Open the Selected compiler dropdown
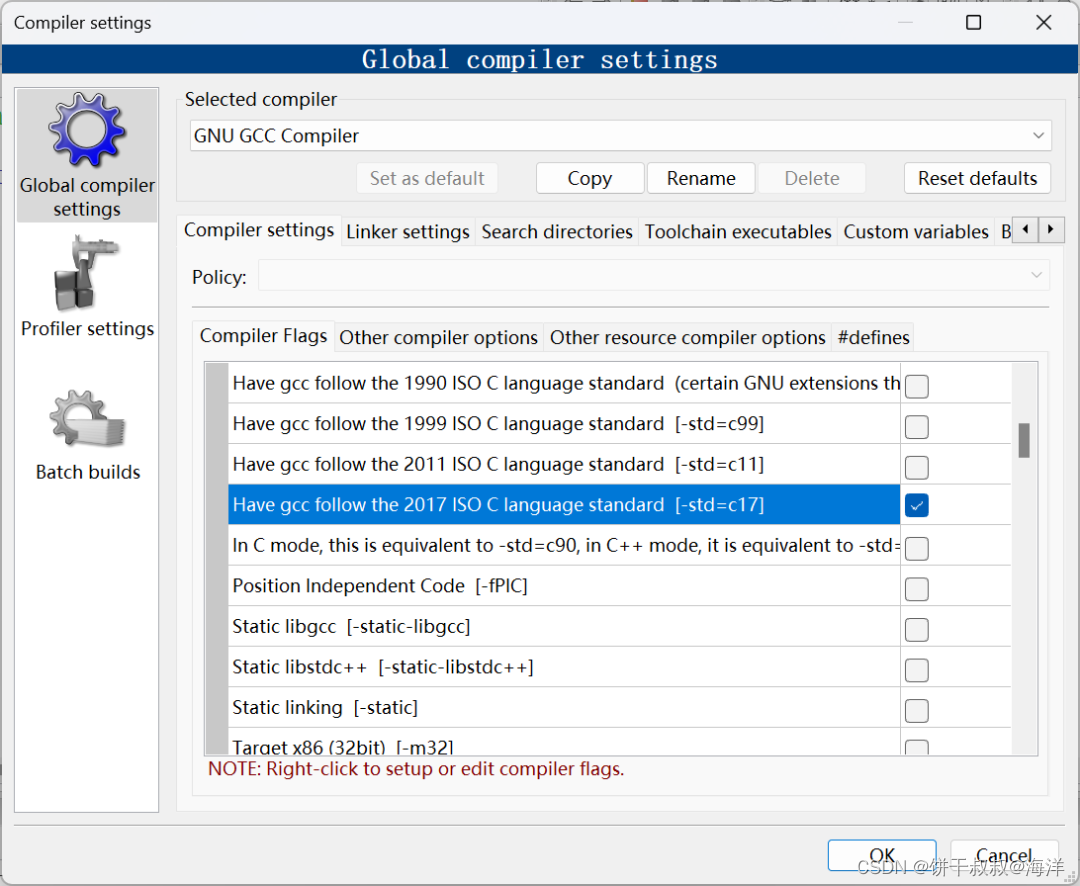Screen dimensions: 1080x886 tap(620, 136)
